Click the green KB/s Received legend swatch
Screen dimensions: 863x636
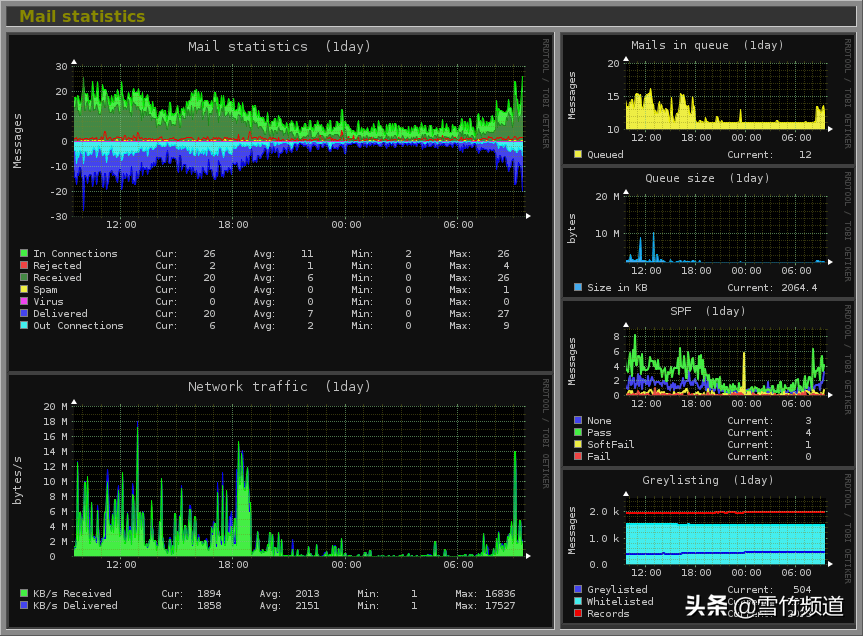pos(23,594)
